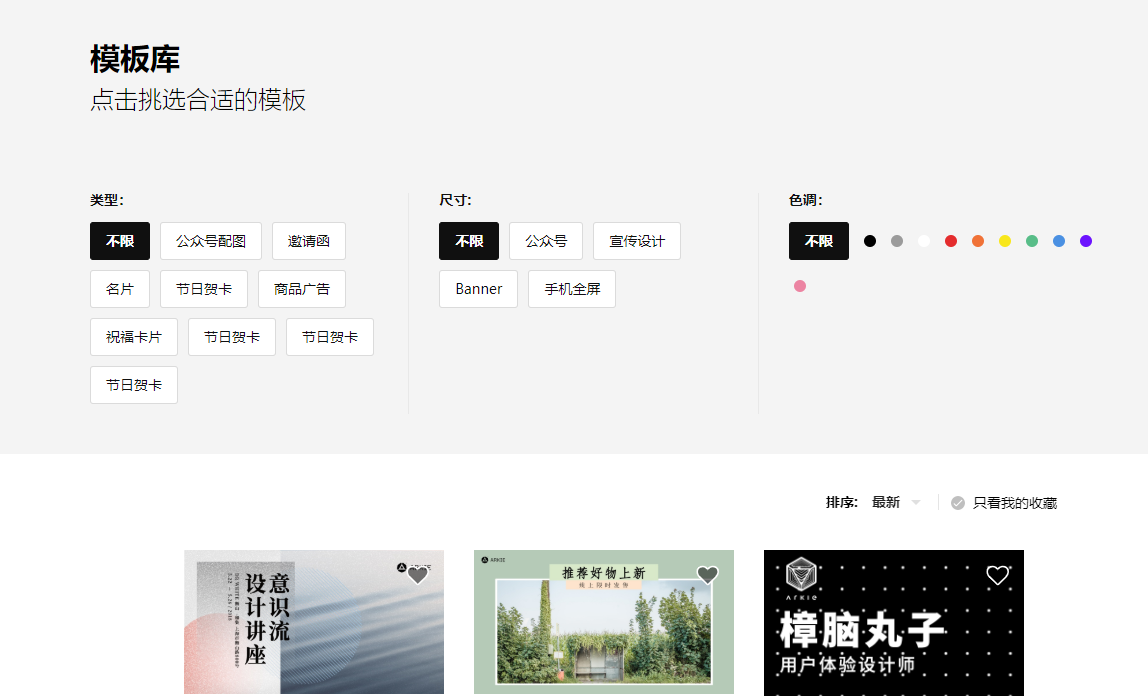Choose the yellow color tone filter

coord(1005,241)
